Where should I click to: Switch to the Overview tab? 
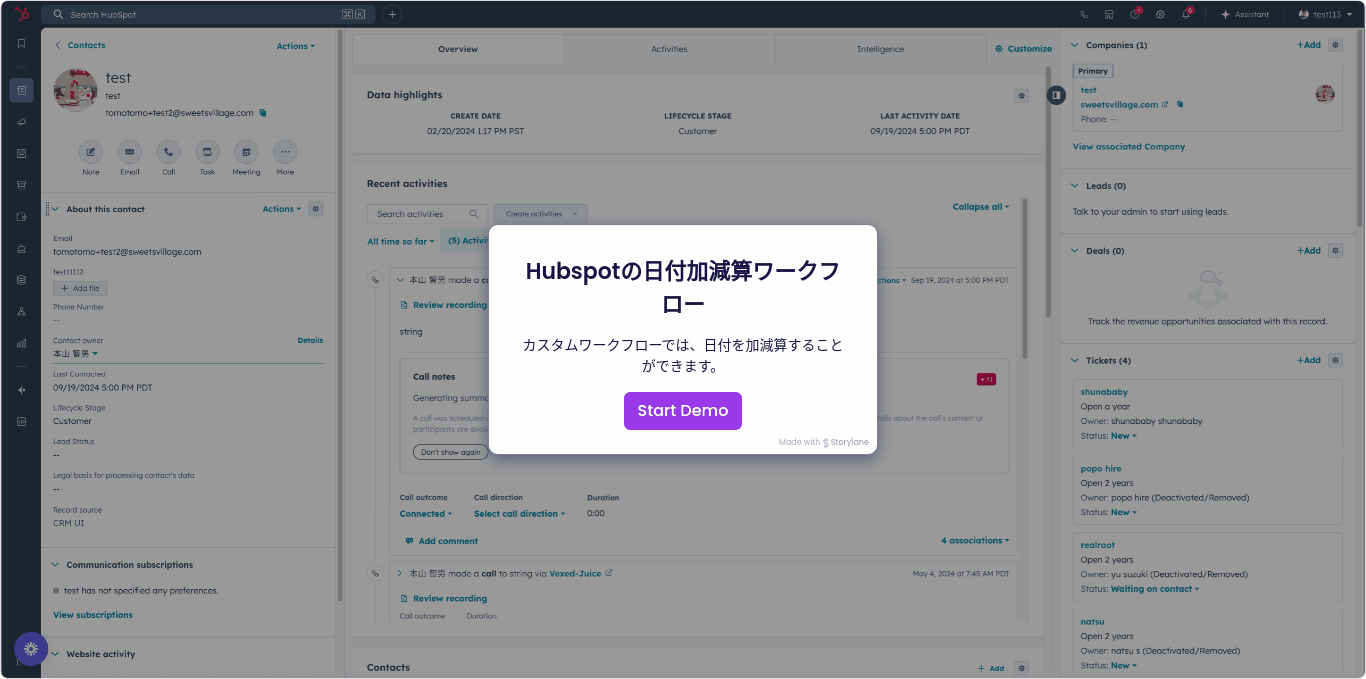tap(458, 49)
